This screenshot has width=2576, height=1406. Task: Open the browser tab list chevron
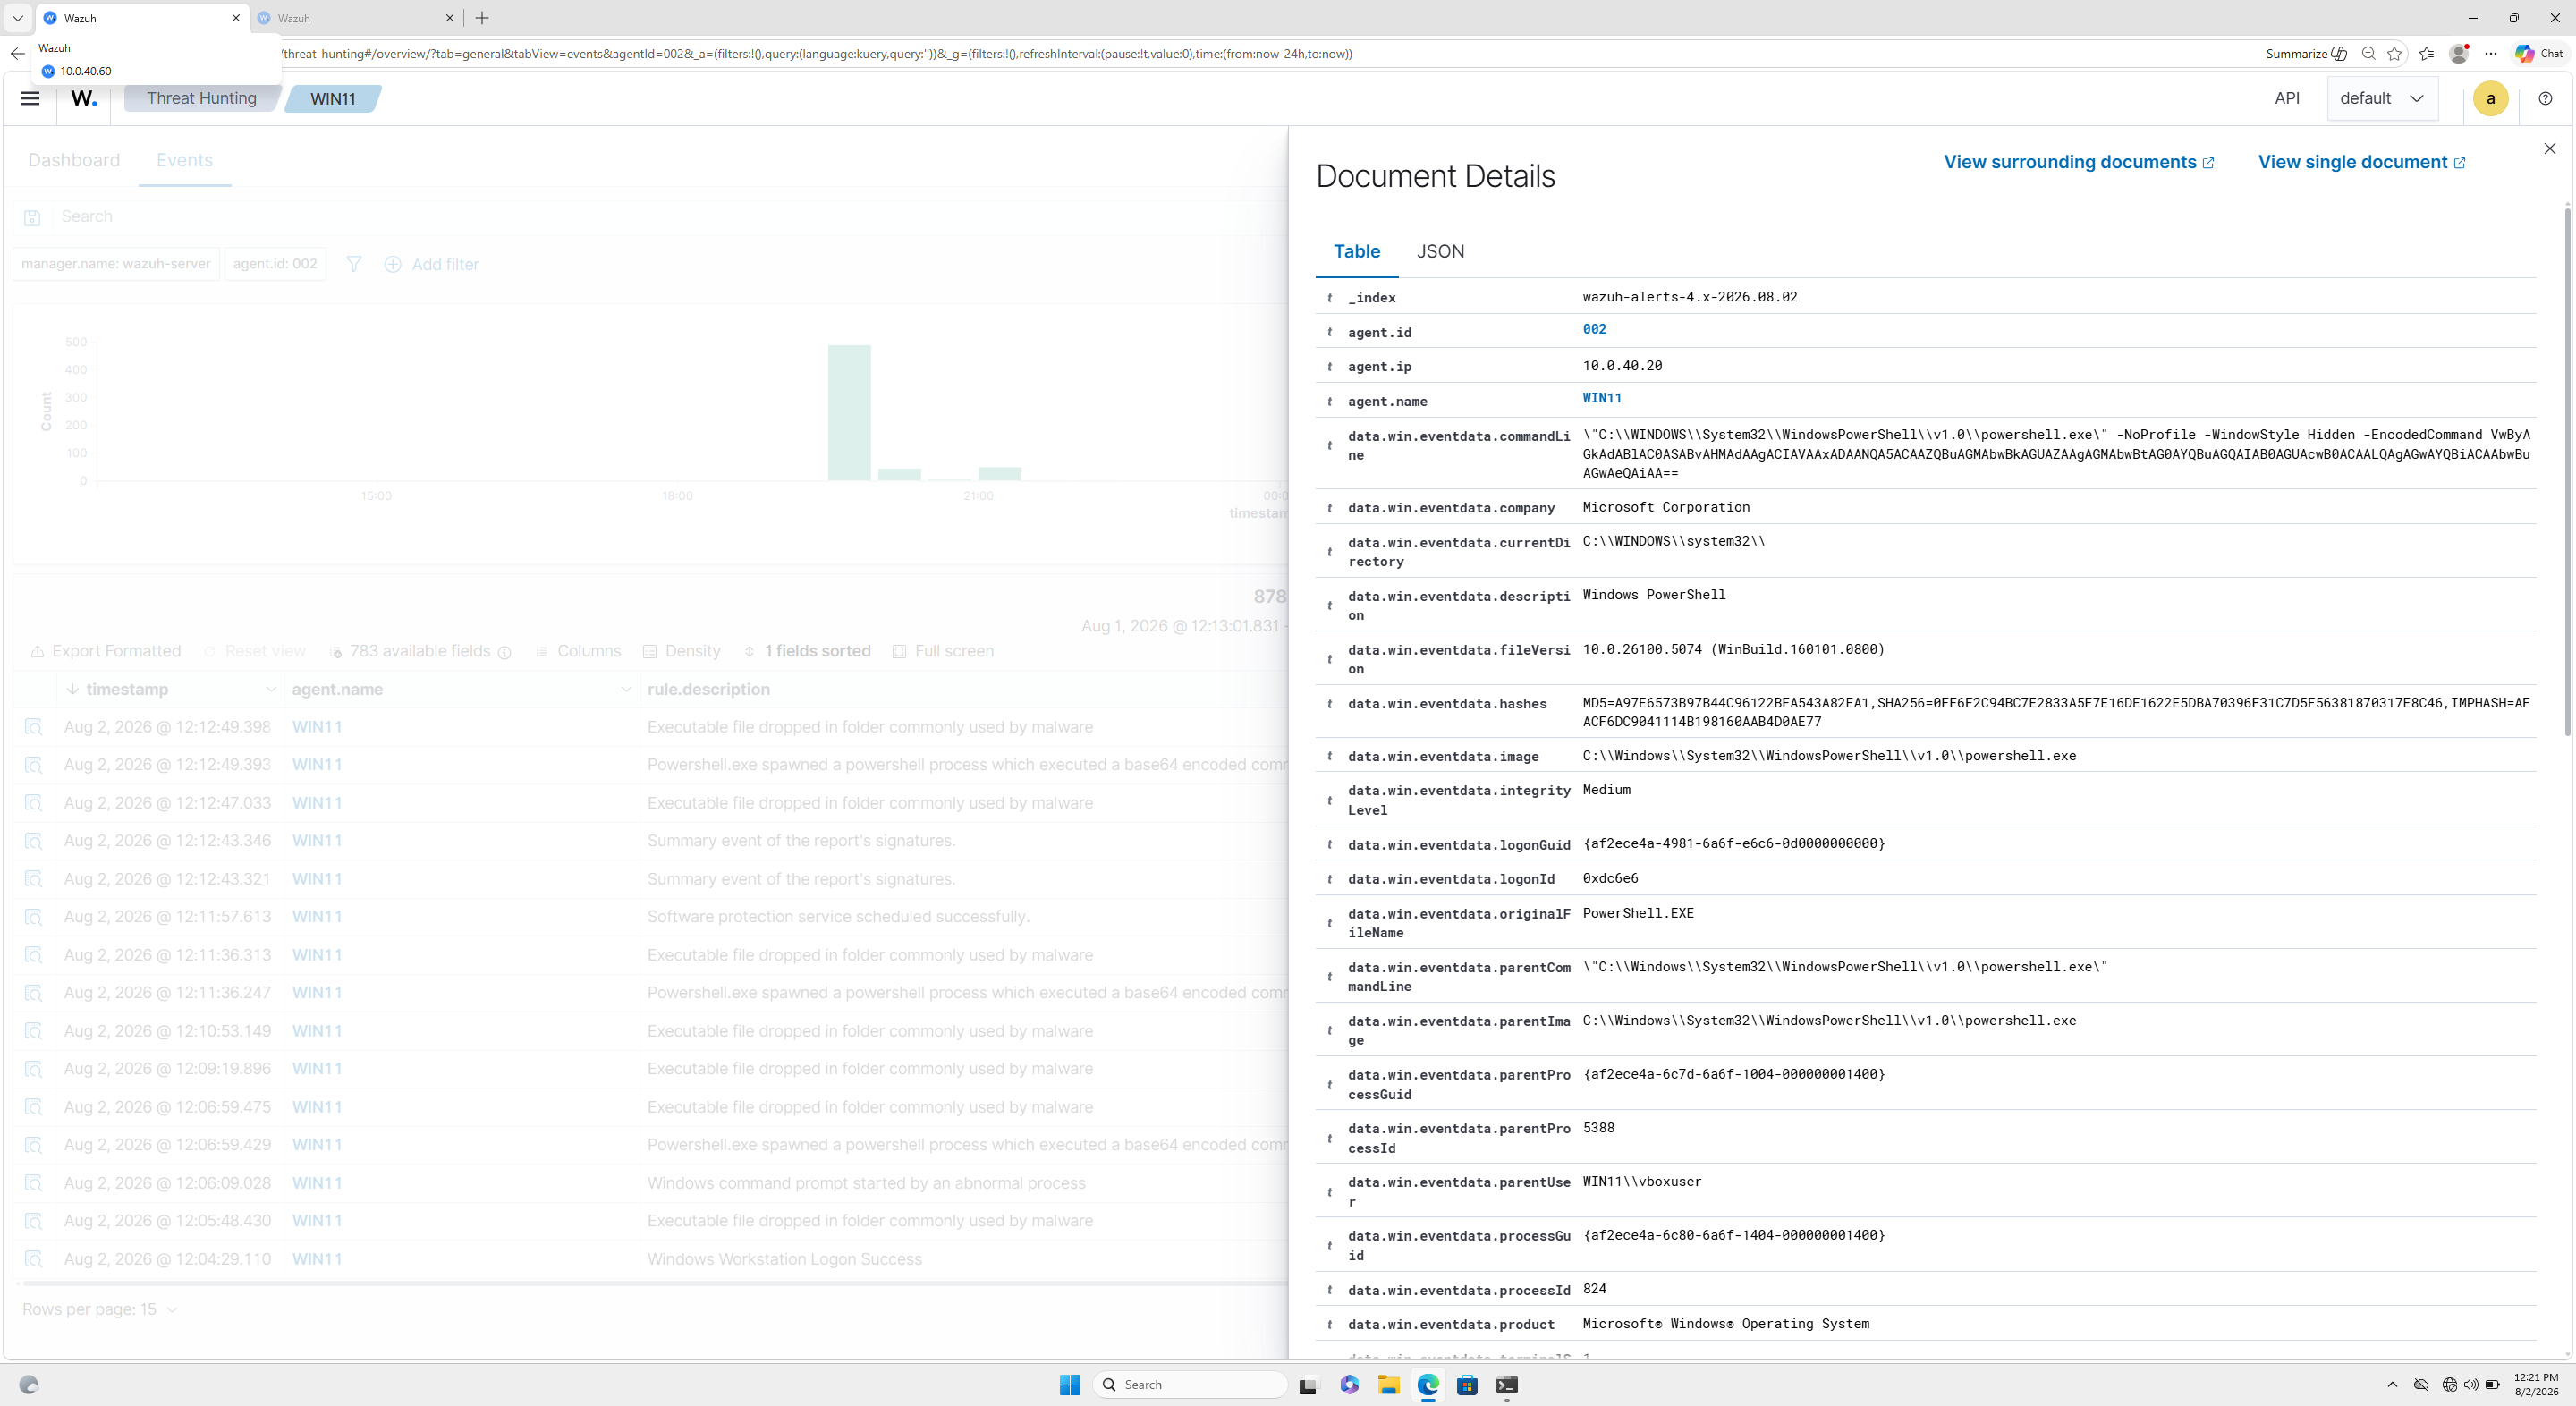pyautogui.click(x=17, y=18)
